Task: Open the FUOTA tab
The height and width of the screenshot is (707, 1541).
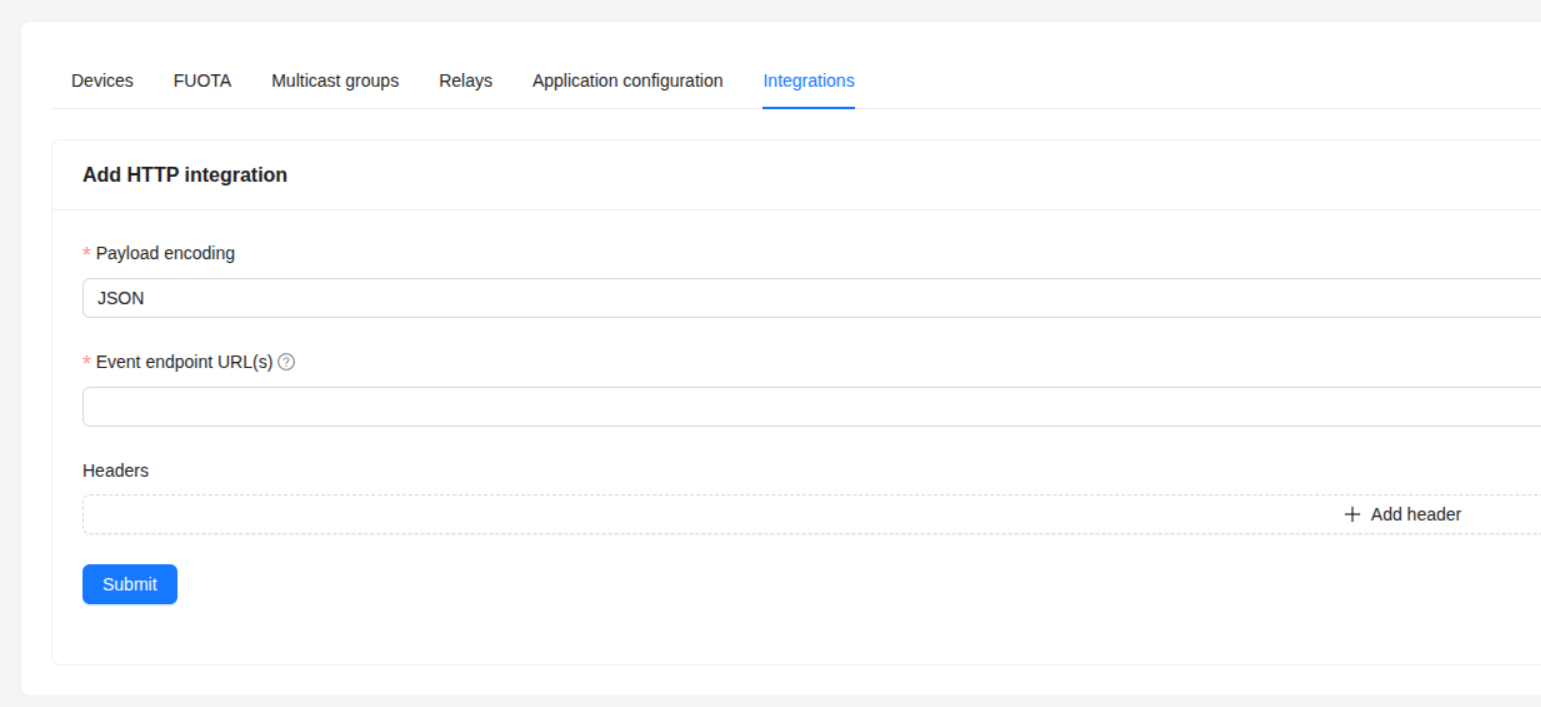Action: click(202, 81)
